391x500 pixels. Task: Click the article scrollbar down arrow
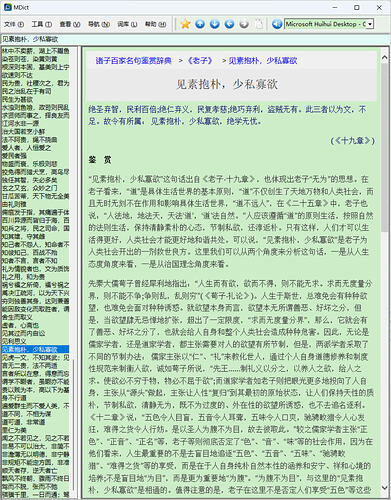(385, 488)
